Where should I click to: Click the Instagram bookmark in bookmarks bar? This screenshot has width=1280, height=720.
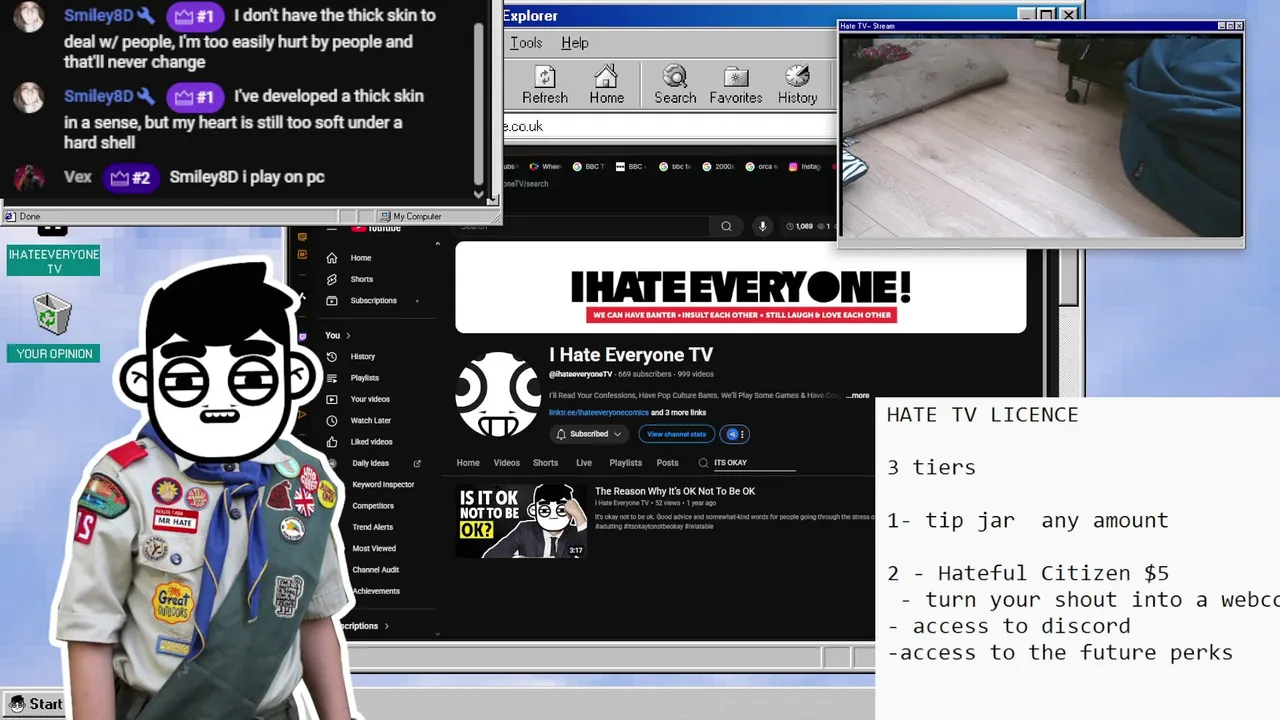(804, 167)
